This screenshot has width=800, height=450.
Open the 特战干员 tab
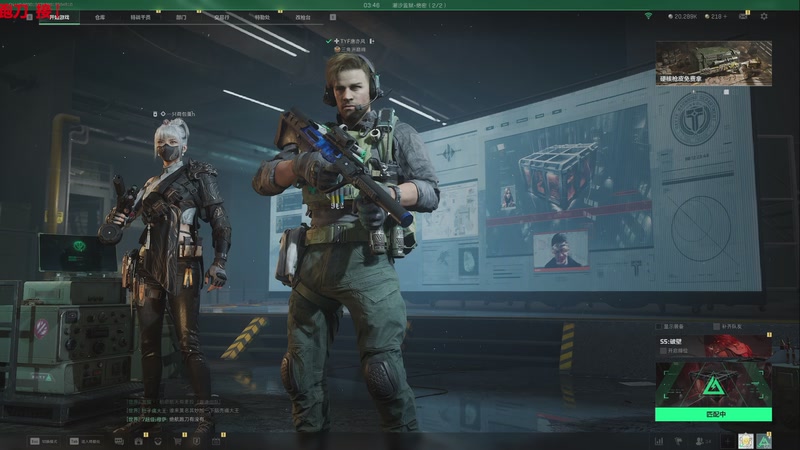coord(140,17)
